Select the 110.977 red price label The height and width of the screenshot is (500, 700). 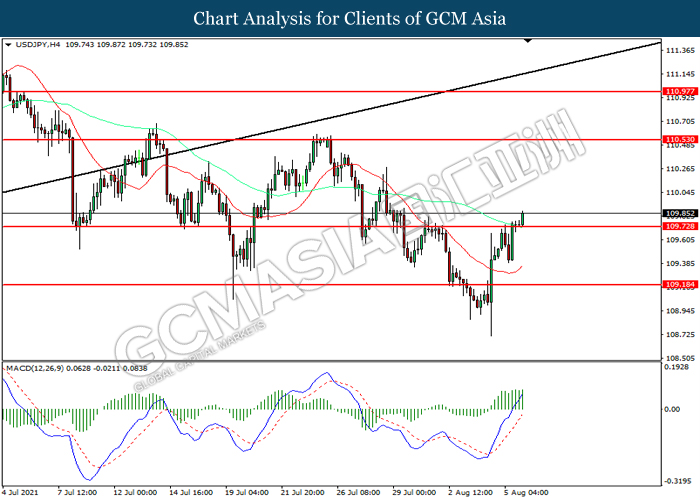point(680,92)
